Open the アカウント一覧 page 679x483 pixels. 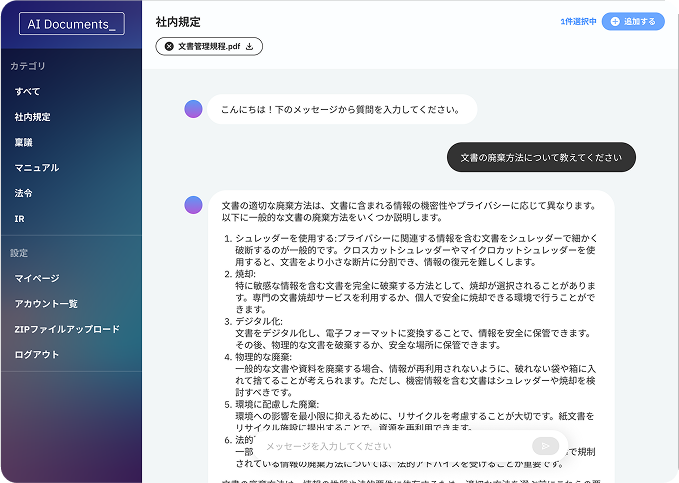46,303
